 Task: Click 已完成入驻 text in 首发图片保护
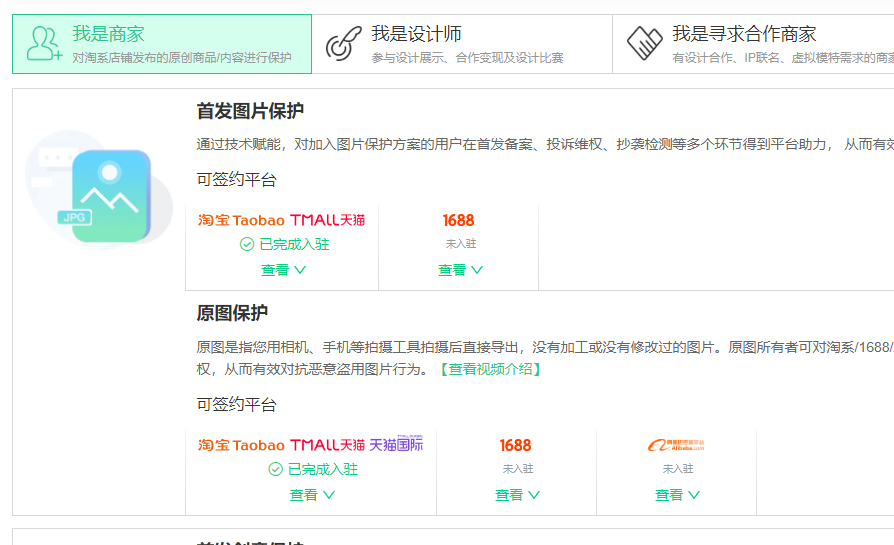pyautogui.click(x=294, y=245)
